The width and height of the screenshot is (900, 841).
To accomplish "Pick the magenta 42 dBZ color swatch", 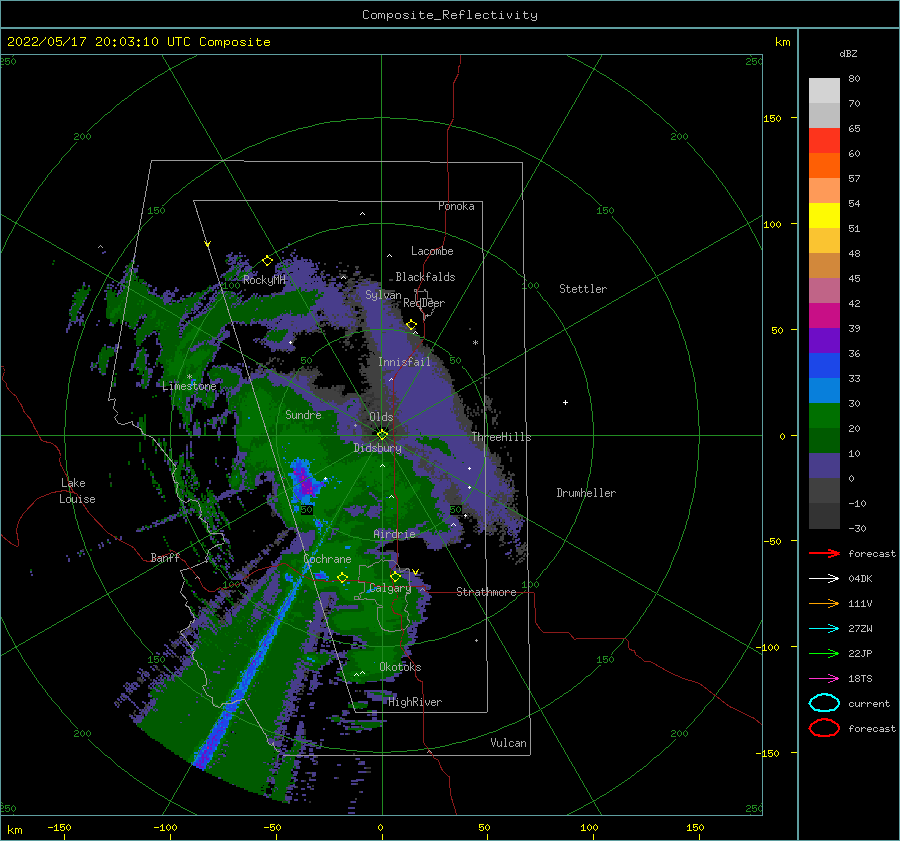I will coord(824,315).
